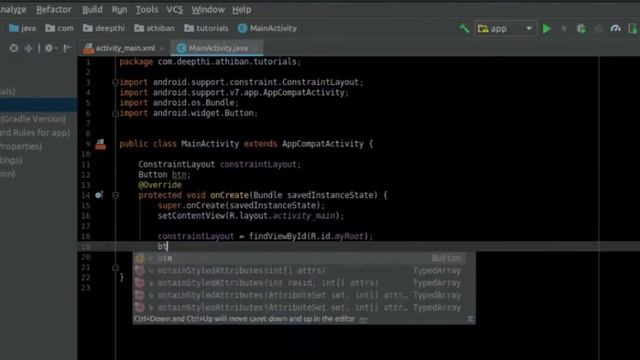Close the activity_main.xml tab

click(162, 49)
